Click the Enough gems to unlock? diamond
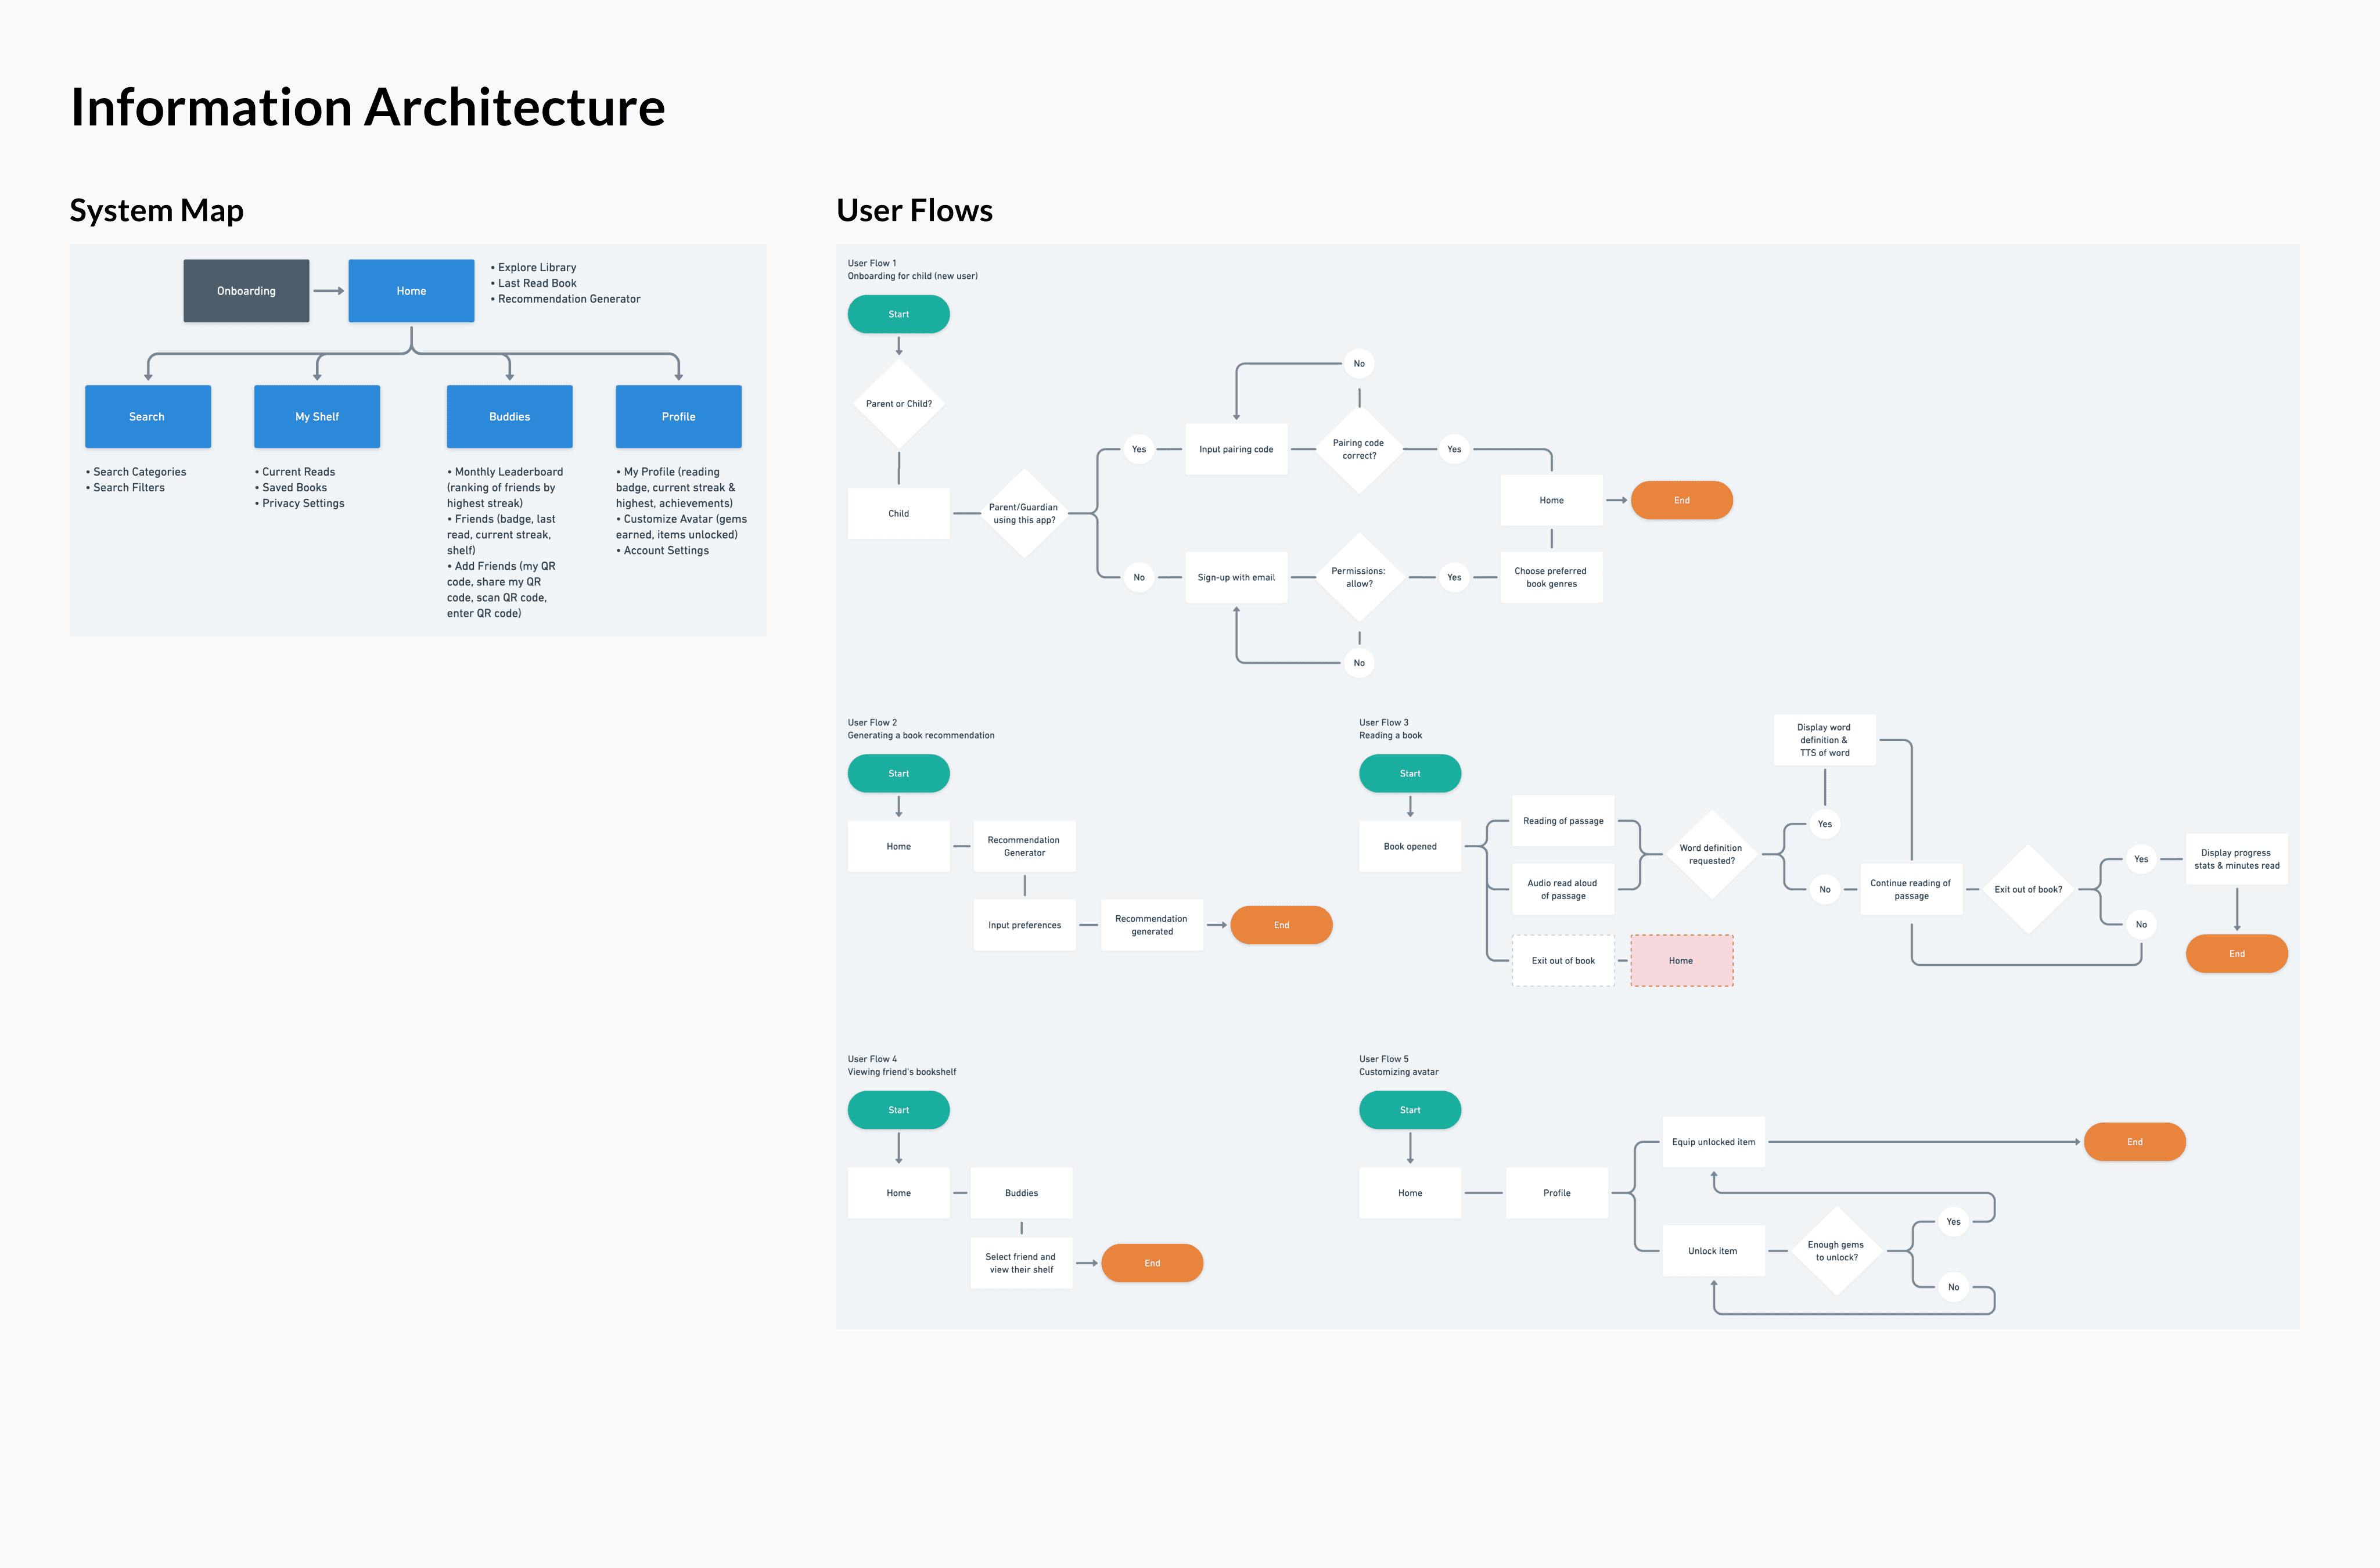Viewport: 2380px width, 1568px height. tap(1836, 1251)
